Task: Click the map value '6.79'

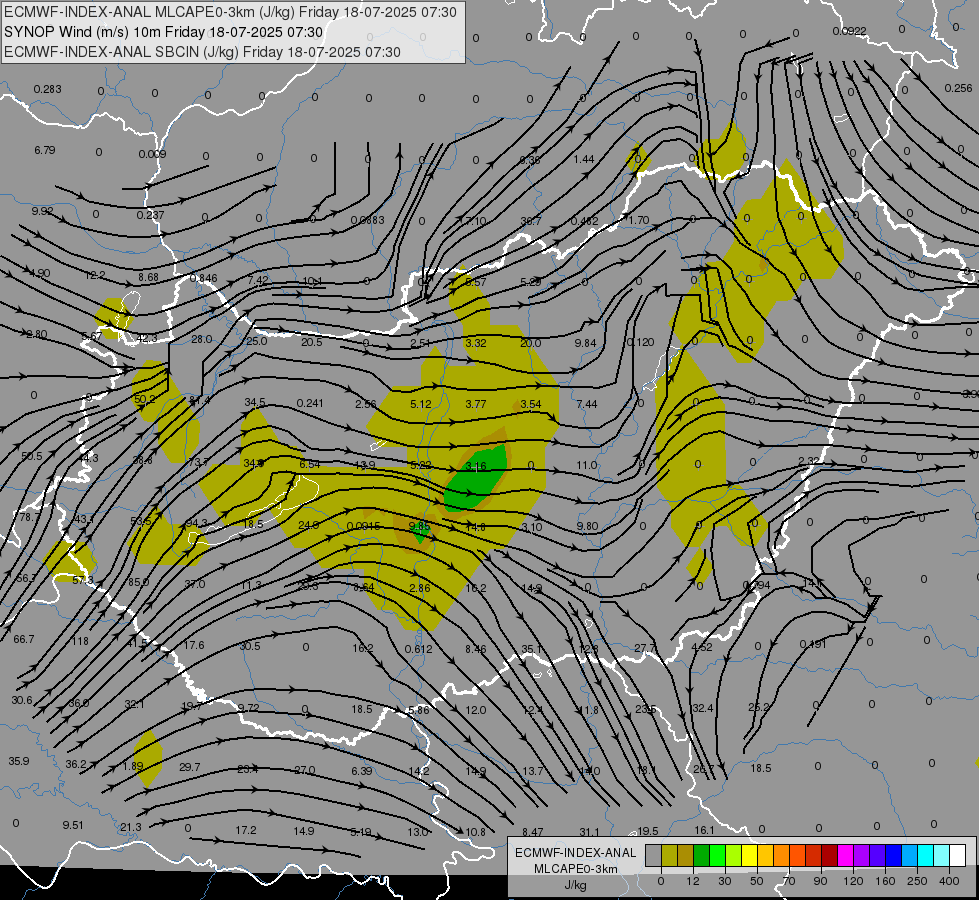Action: tap(44, 150)
